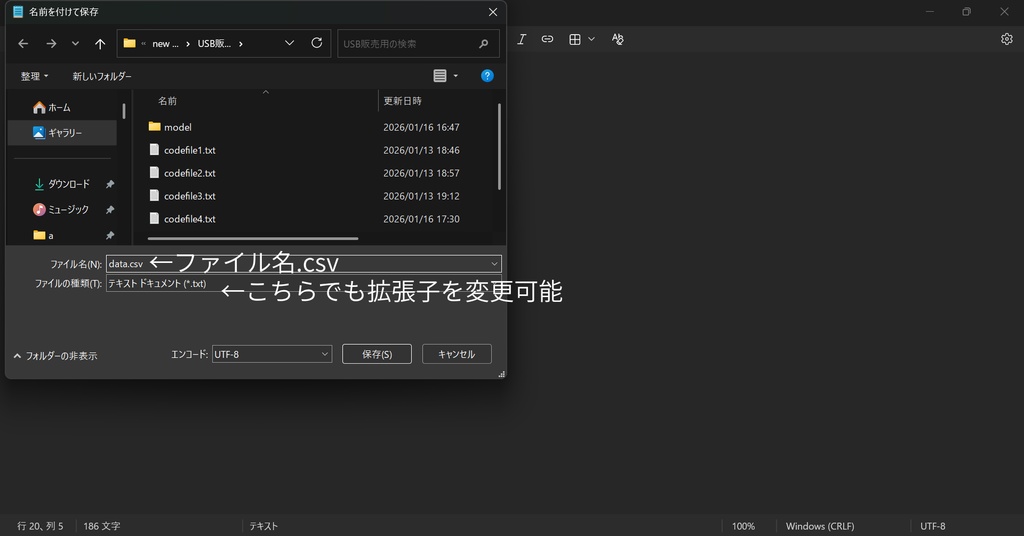
Task: Open the ファイルの種類 file type dropdown
Action: coord(303,283)
